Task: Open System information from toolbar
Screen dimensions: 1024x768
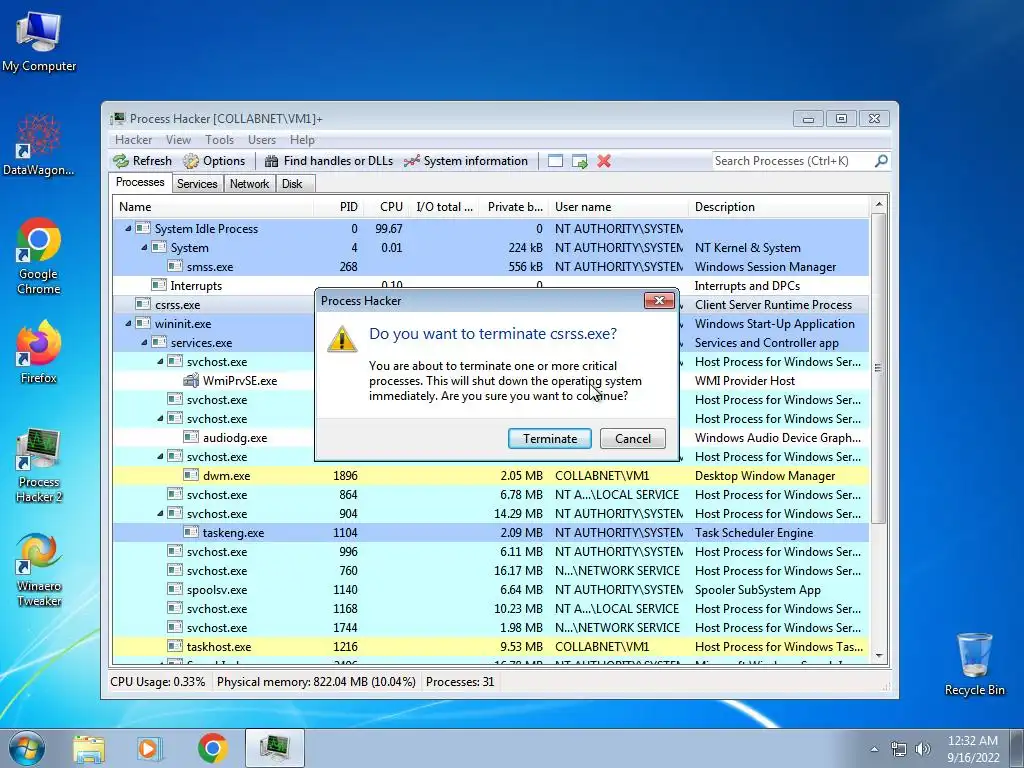Action: tap(465, 161)
